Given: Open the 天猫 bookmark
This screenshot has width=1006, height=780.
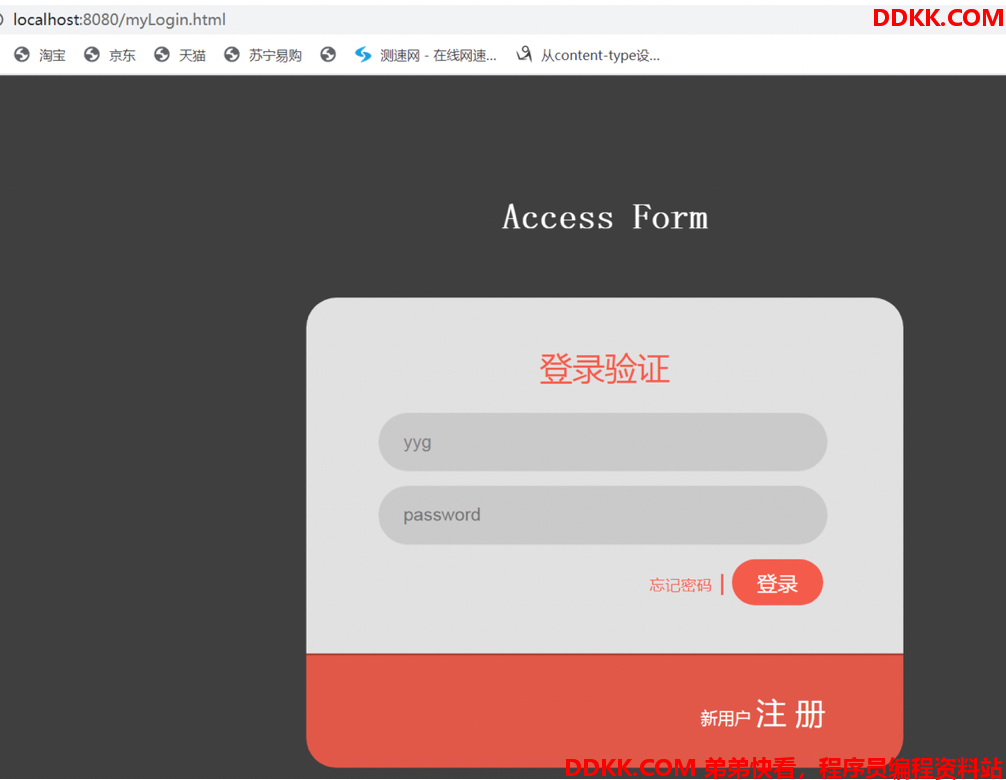Looking at the screenshot, I should point(180,55).
